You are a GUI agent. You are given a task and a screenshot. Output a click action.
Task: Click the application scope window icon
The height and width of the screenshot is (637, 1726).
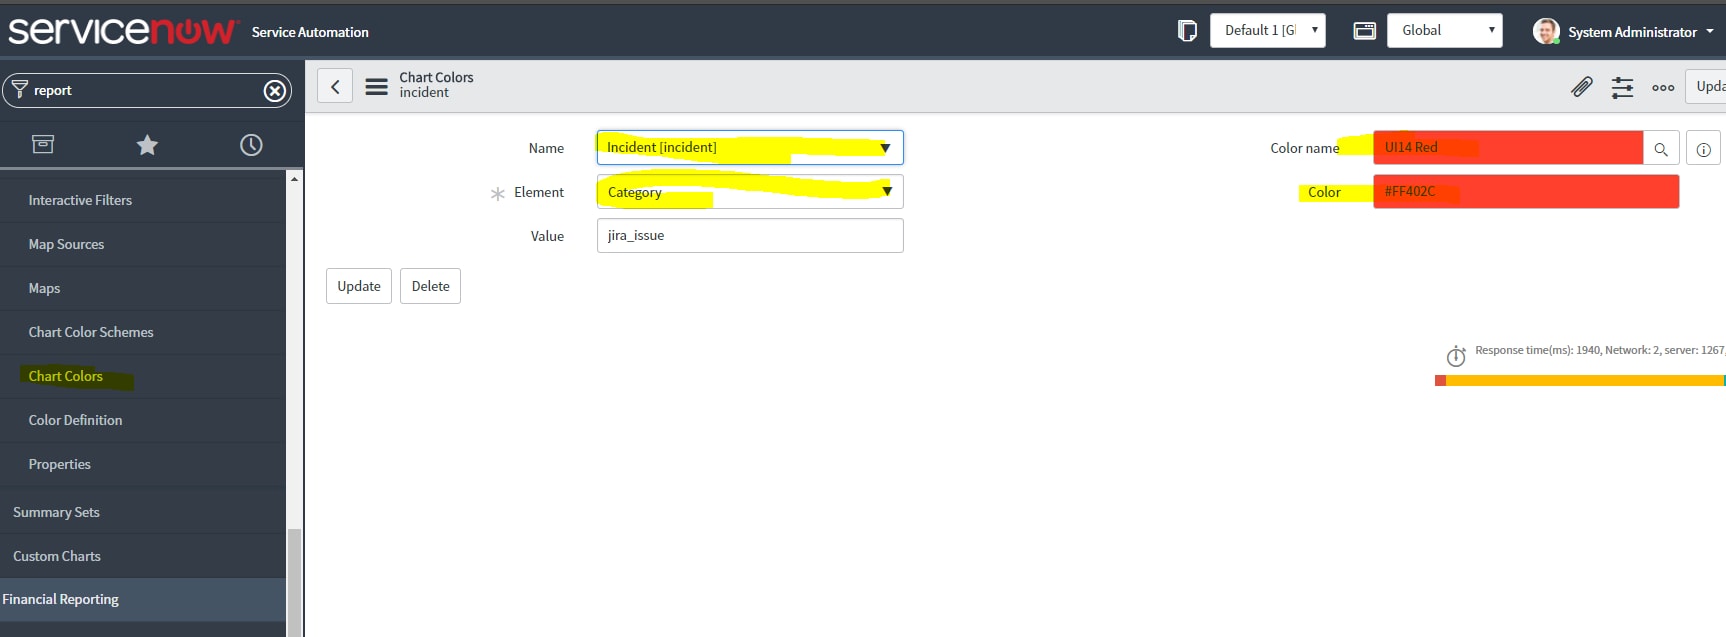[x=1364, y=31]
